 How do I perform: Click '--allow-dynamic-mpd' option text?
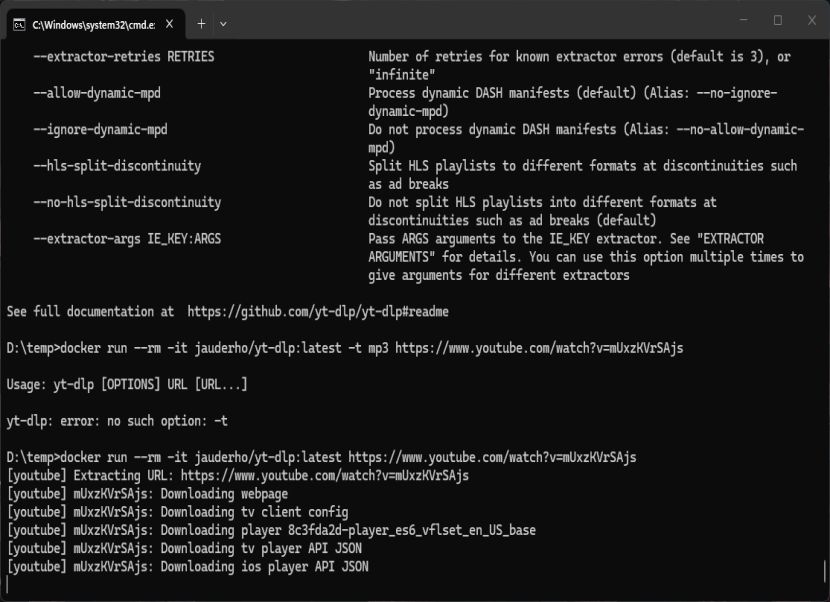(x=97, y=93)
